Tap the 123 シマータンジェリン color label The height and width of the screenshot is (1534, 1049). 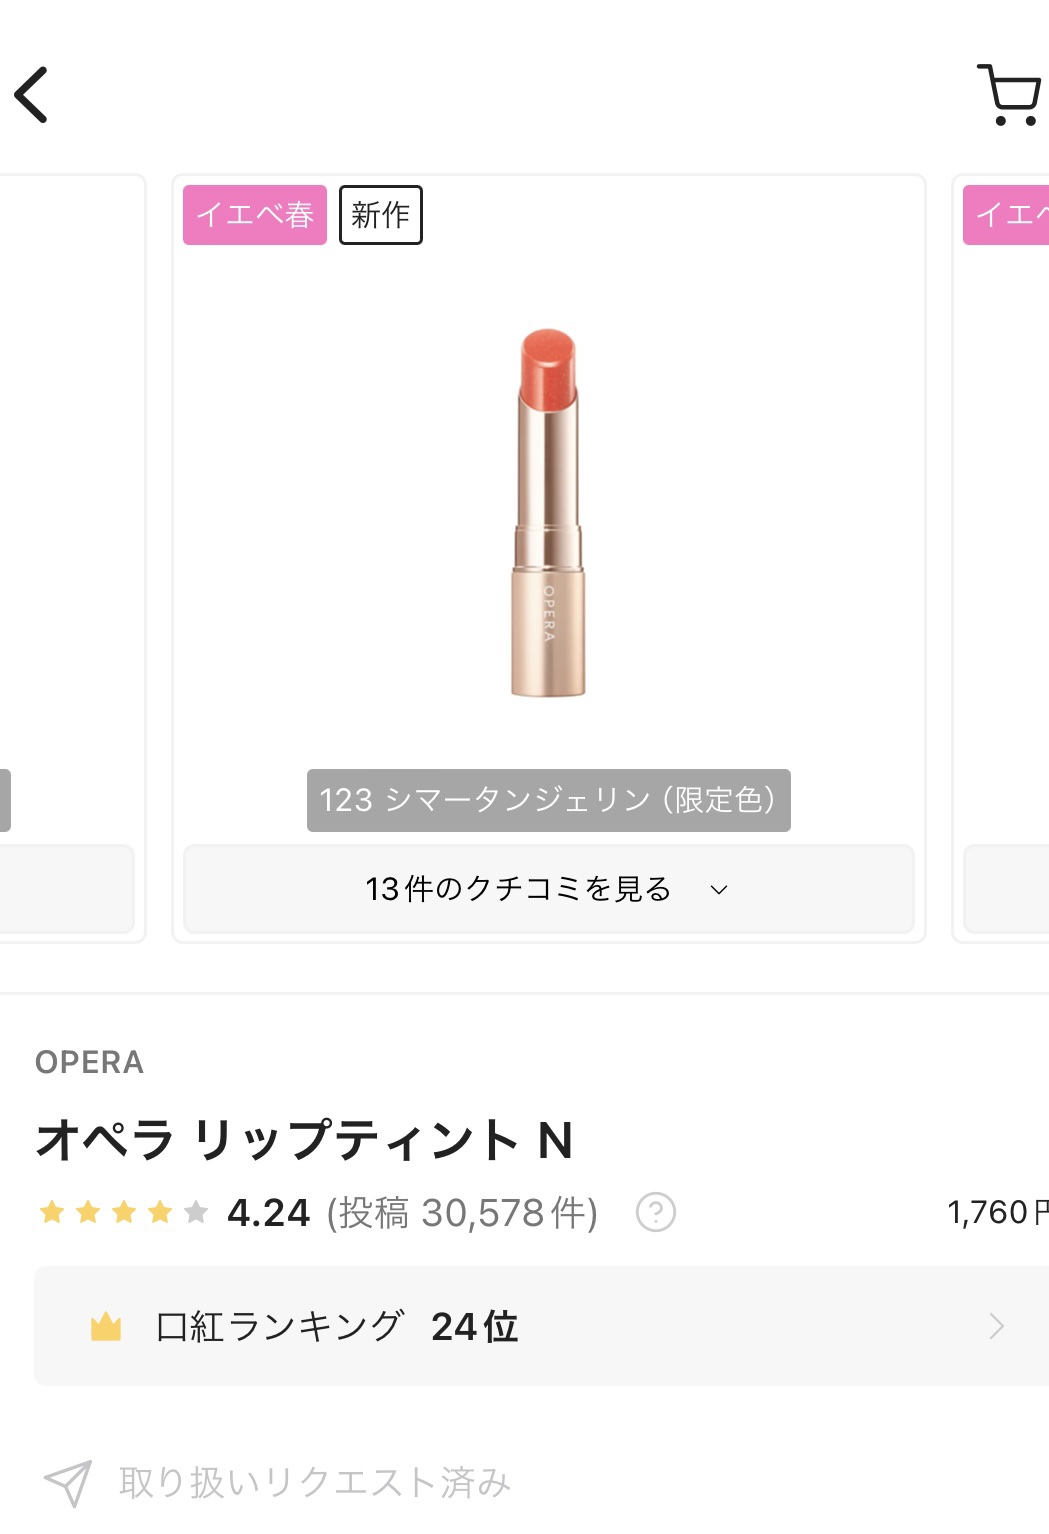(x=548, y=800)
